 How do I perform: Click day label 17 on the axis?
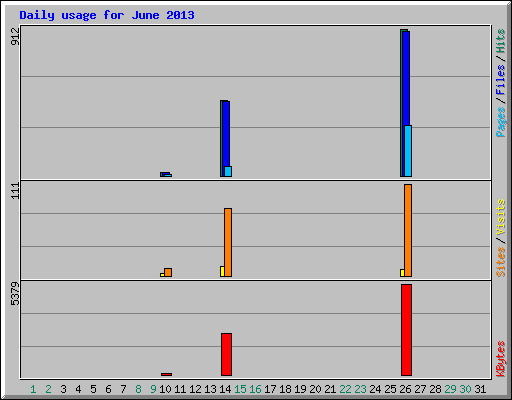pyautogui.click(x=270, y=389)
